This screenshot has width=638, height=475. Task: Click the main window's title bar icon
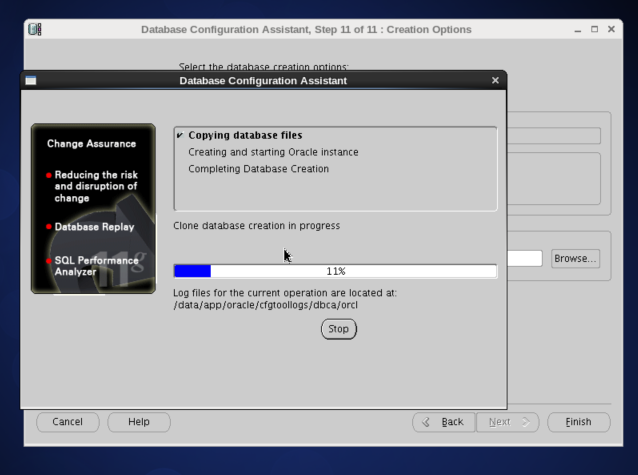coord(35,29)
